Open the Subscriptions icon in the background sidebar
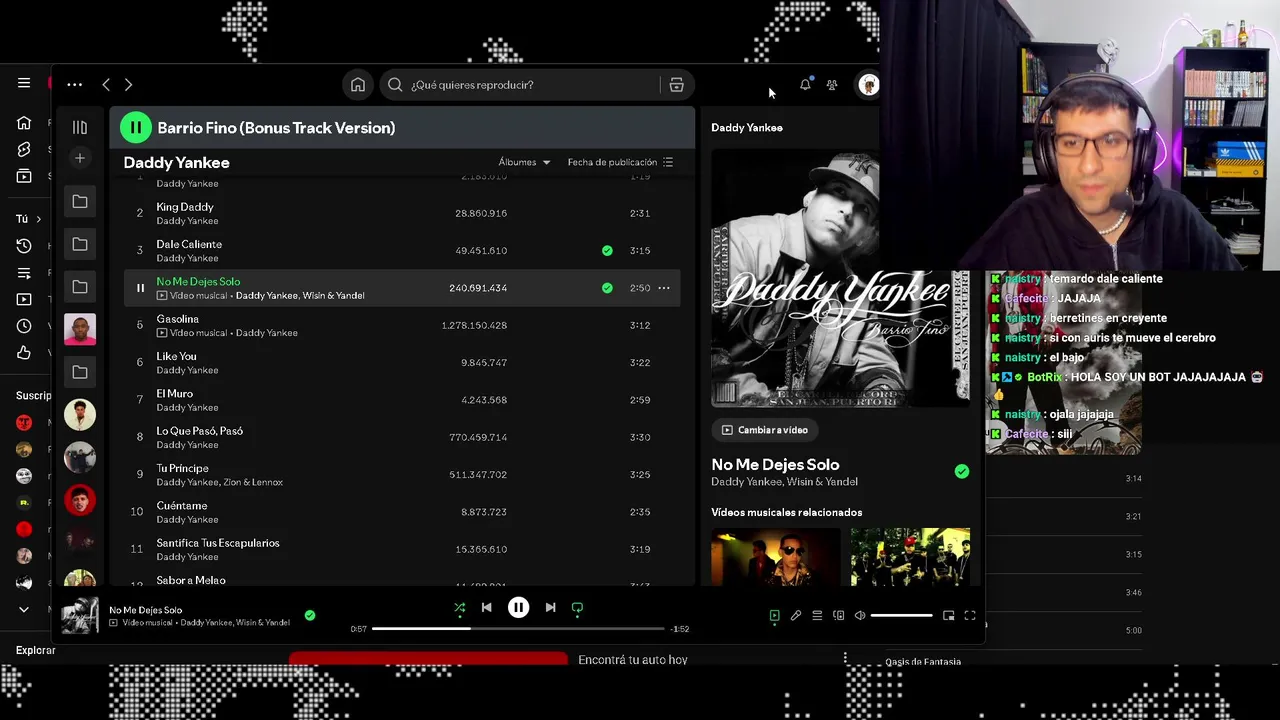1280x720 pixels. [24, 177]
